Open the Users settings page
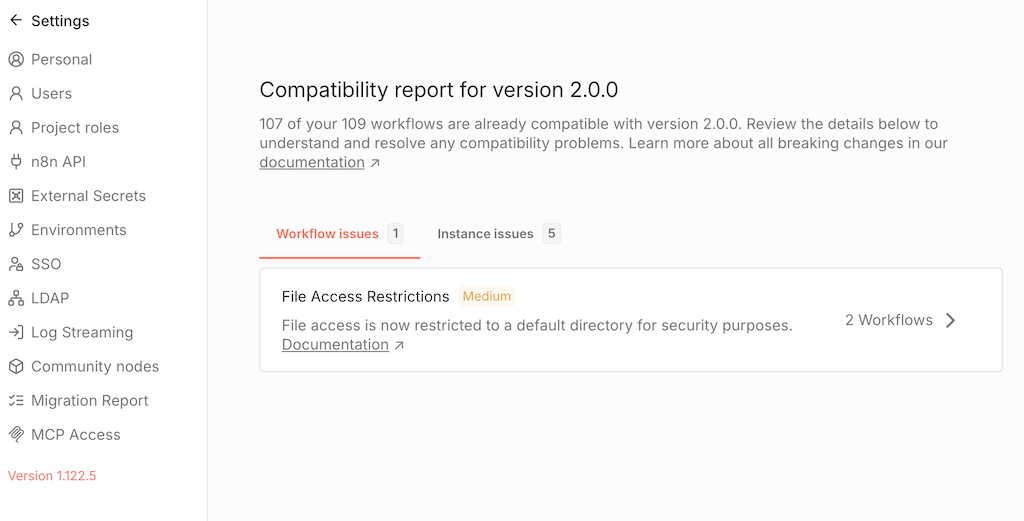Viewport: 1024px width, 521px height. [51, 93]
